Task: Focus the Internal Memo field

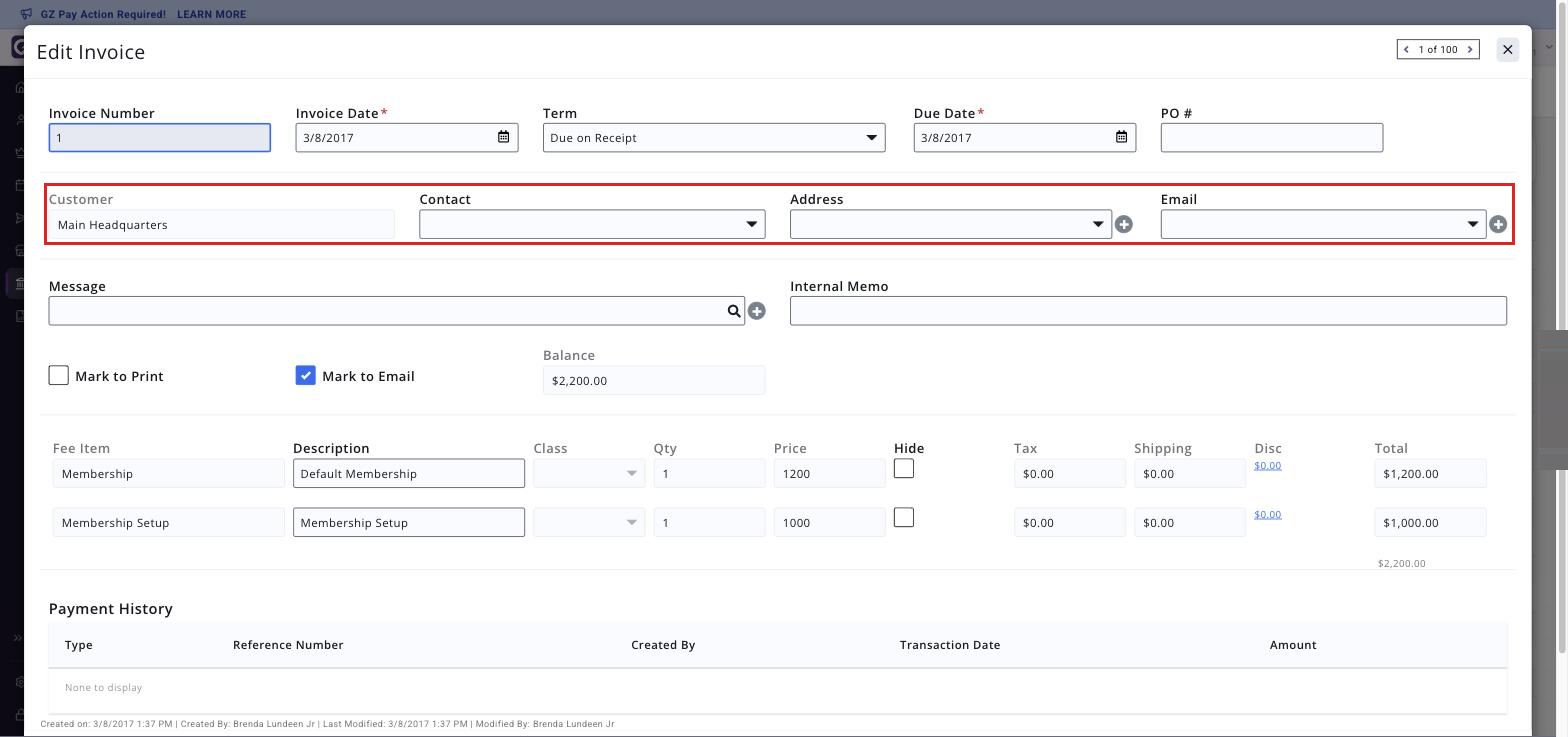Action: tap(1148, 311)
